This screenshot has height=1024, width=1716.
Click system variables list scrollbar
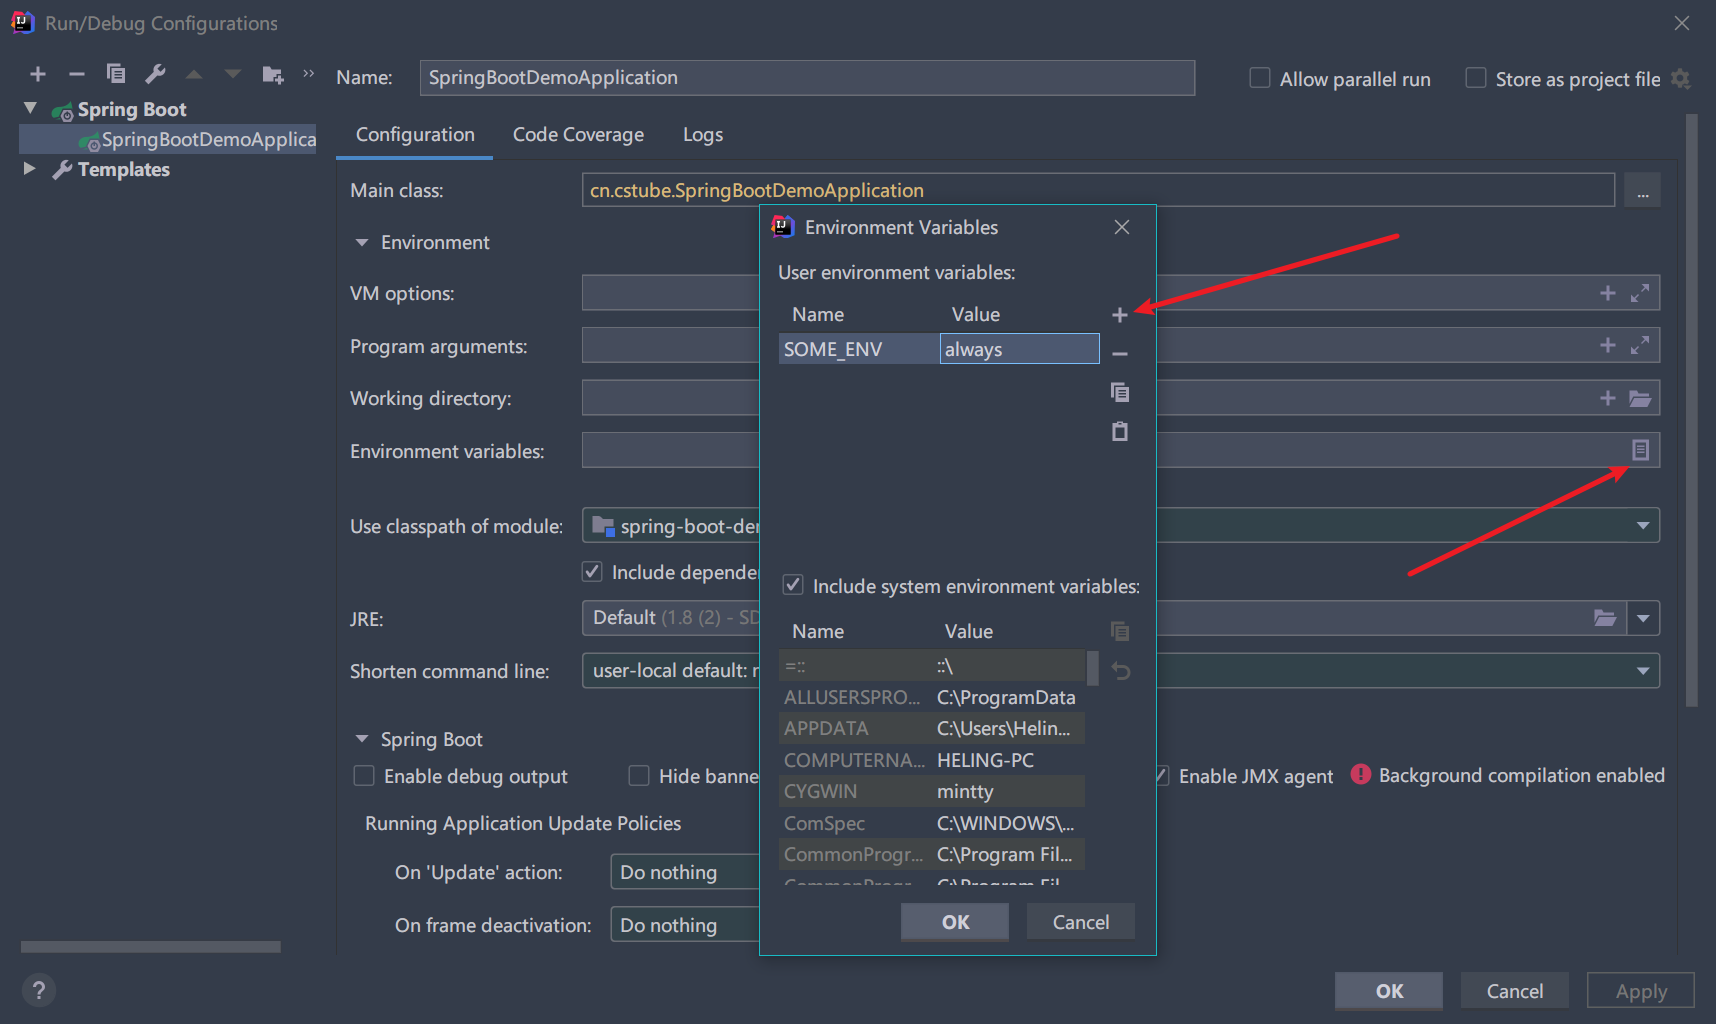pyautogui.click(x=1093, y=668)
